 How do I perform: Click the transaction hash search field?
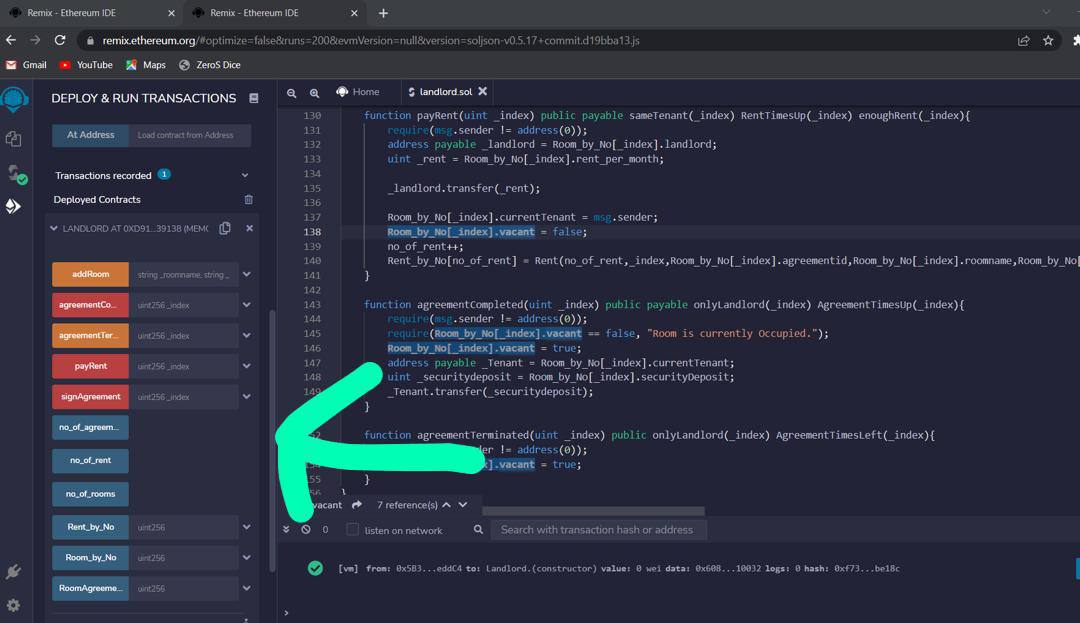[596, 530]
